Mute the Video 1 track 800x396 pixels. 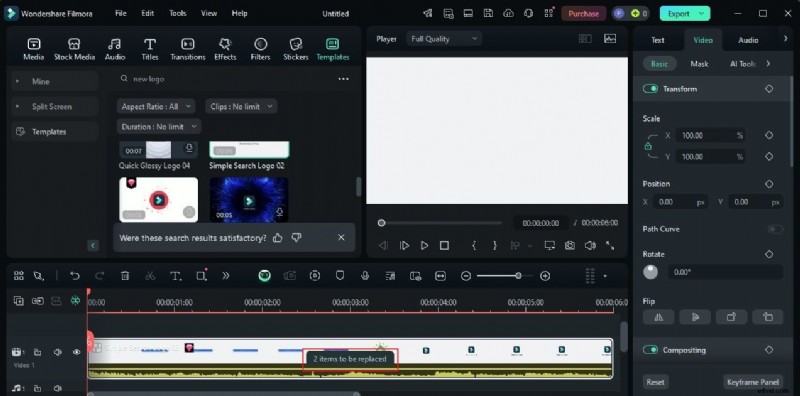tap(58, 352)
